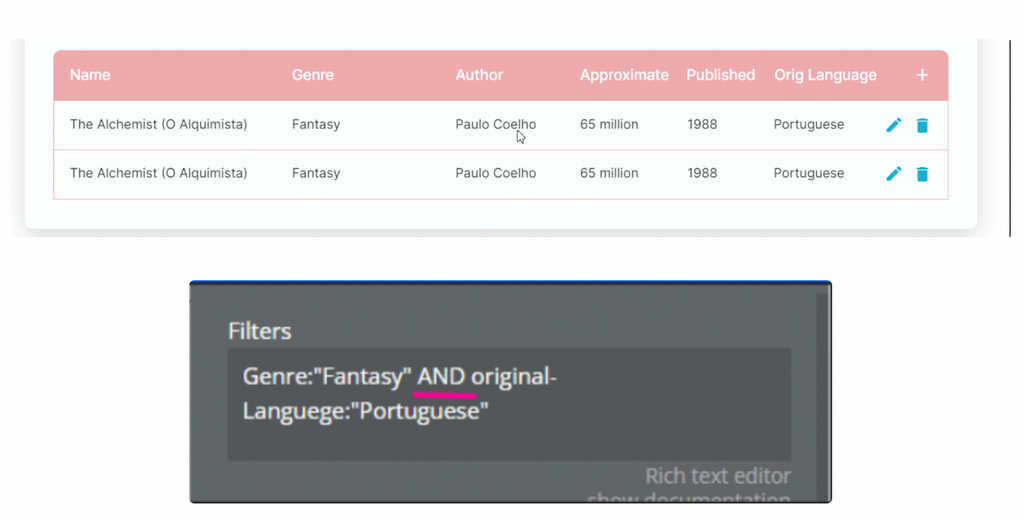Click the Fantasy cell in the first row
Viewport: 1024px width, 519px height.
pyautogui.click(x=316, y=125)
